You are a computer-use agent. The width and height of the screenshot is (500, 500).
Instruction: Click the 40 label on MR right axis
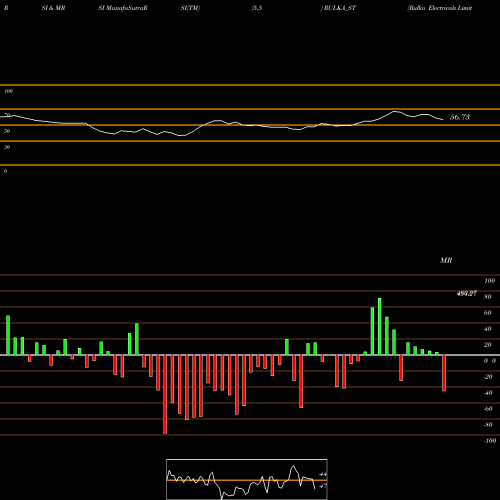click(x=488, y=329)
